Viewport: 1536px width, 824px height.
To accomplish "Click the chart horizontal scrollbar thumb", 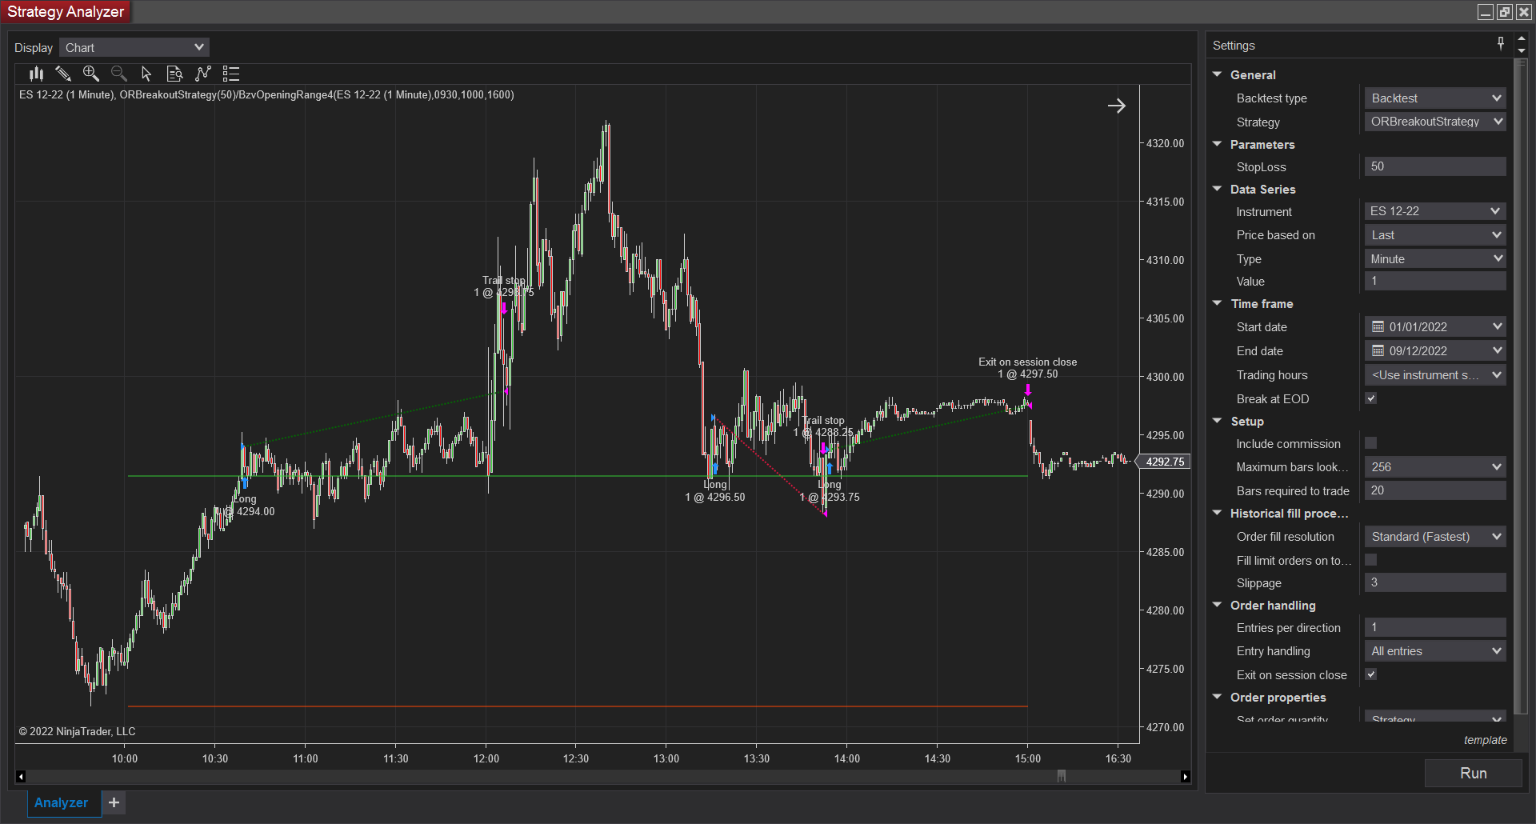I will tap(1061, 776).
